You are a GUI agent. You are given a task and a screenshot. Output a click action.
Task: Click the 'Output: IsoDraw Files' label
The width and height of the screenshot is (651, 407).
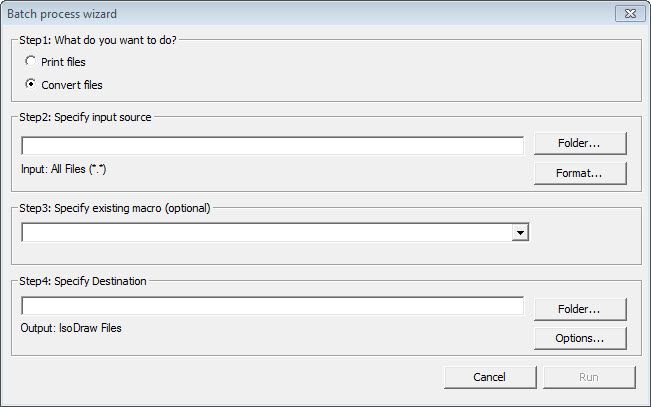click(71, 327)
